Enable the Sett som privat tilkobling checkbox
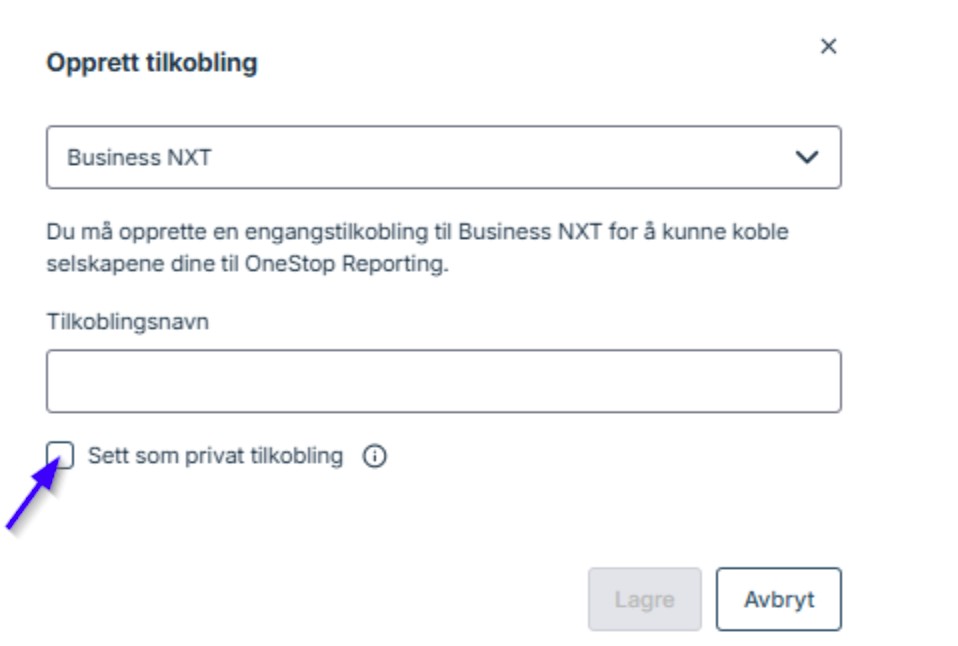 point(61,456)
